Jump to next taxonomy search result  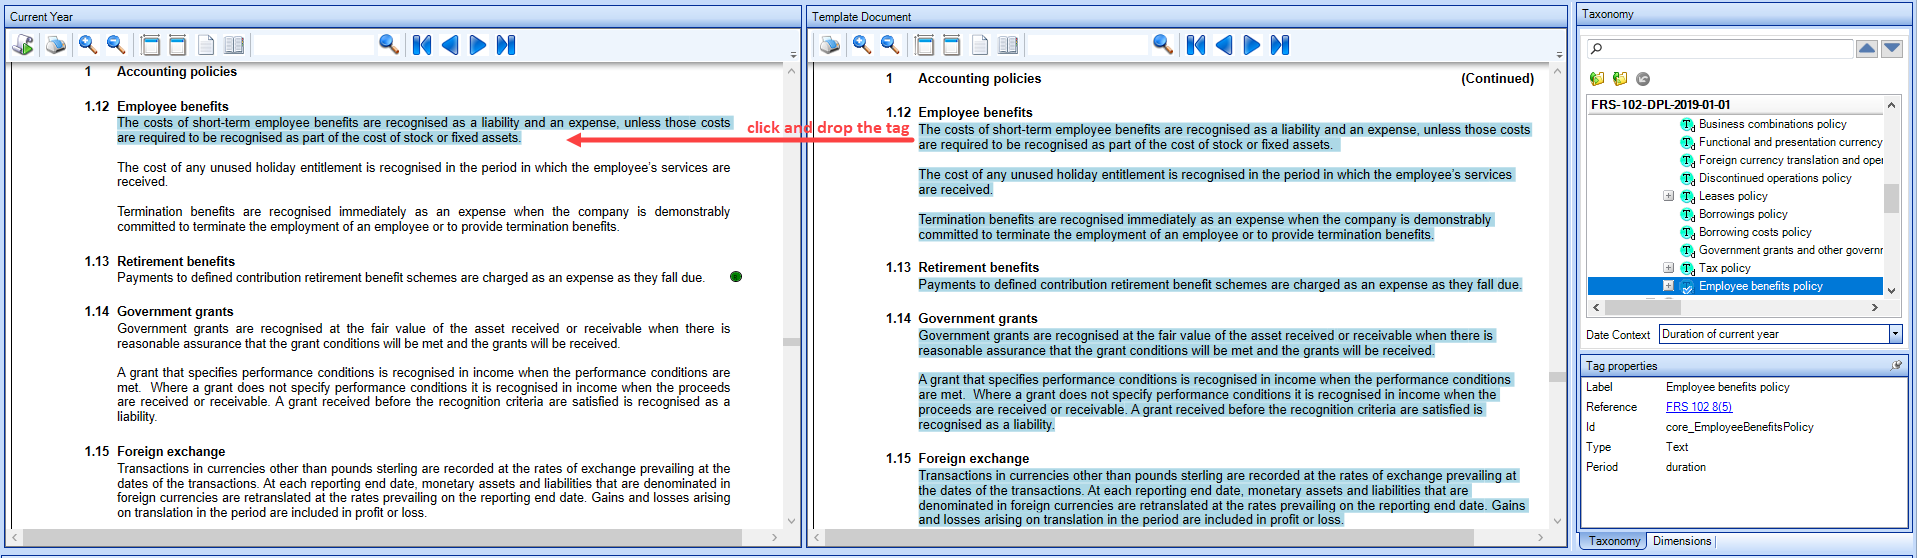coord(1892,49)
